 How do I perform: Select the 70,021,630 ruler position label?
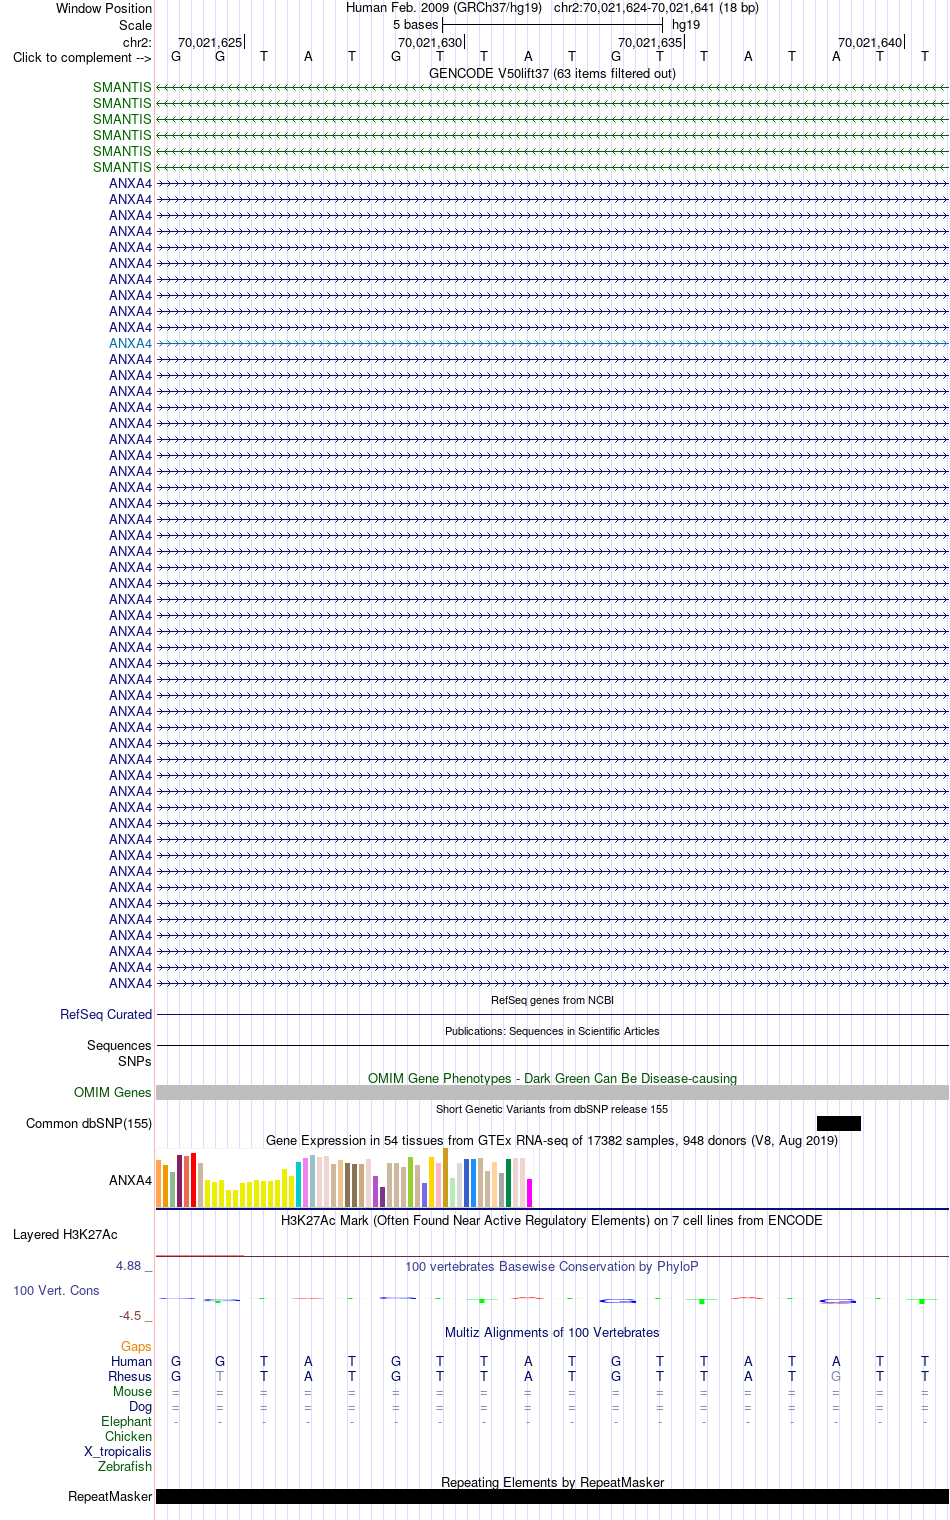430,42
